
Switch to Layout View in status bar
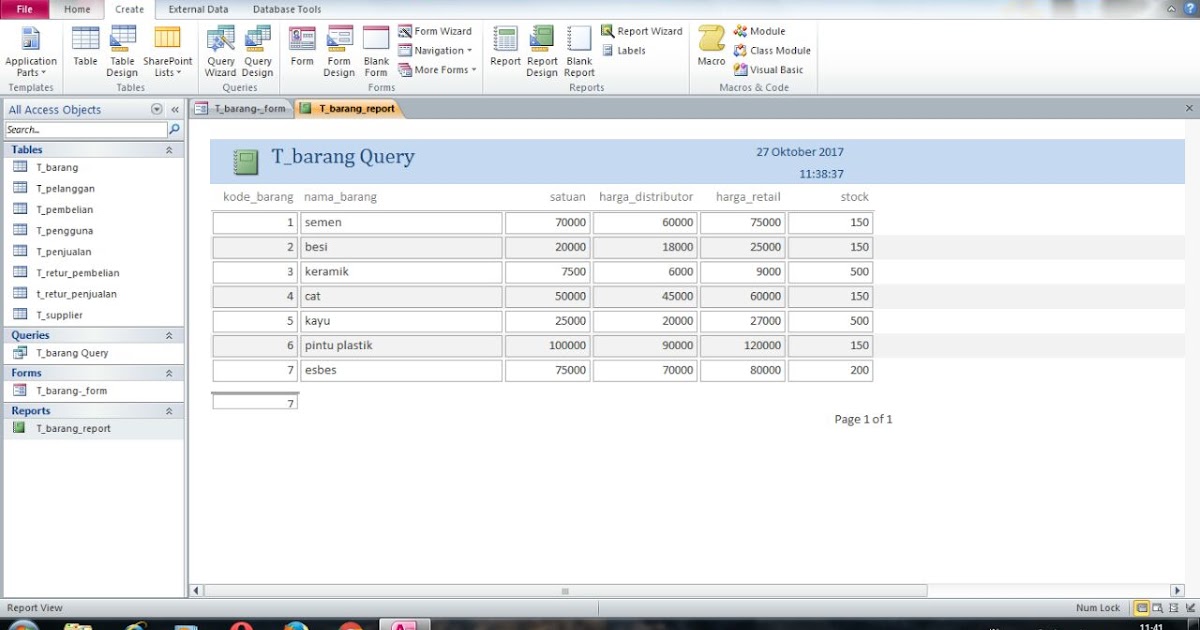click(1172, 607)
